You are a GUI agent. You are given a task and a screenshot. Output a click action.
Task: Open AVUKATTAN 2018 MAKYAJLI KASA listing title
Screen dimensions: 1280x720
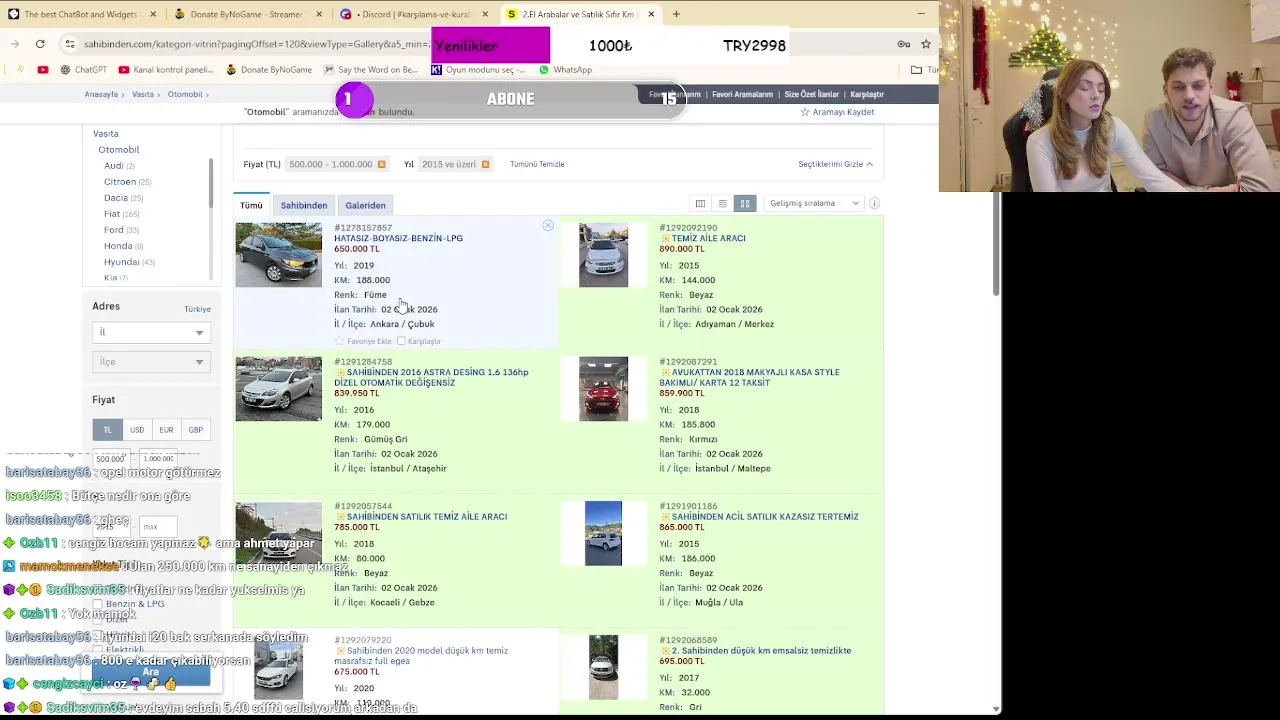750,377
